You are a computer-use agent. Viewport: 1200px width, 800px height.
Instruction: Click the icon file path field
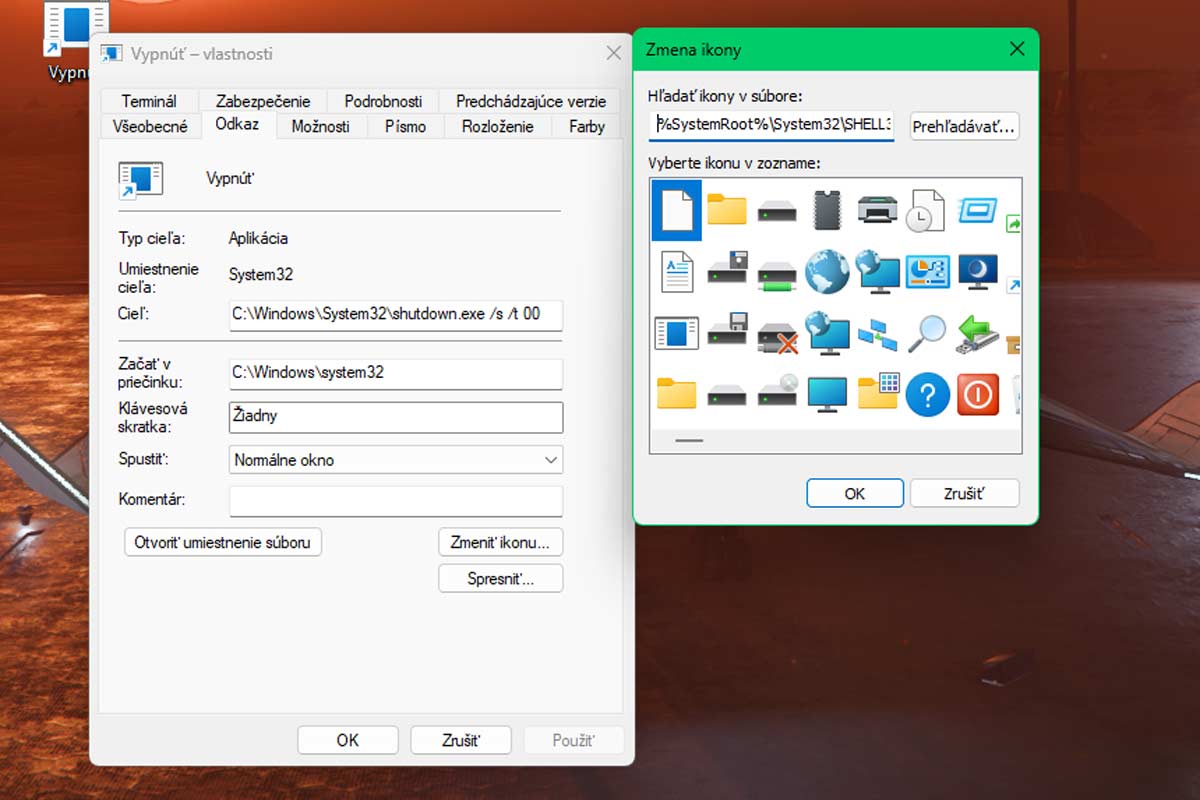(771, 126)
